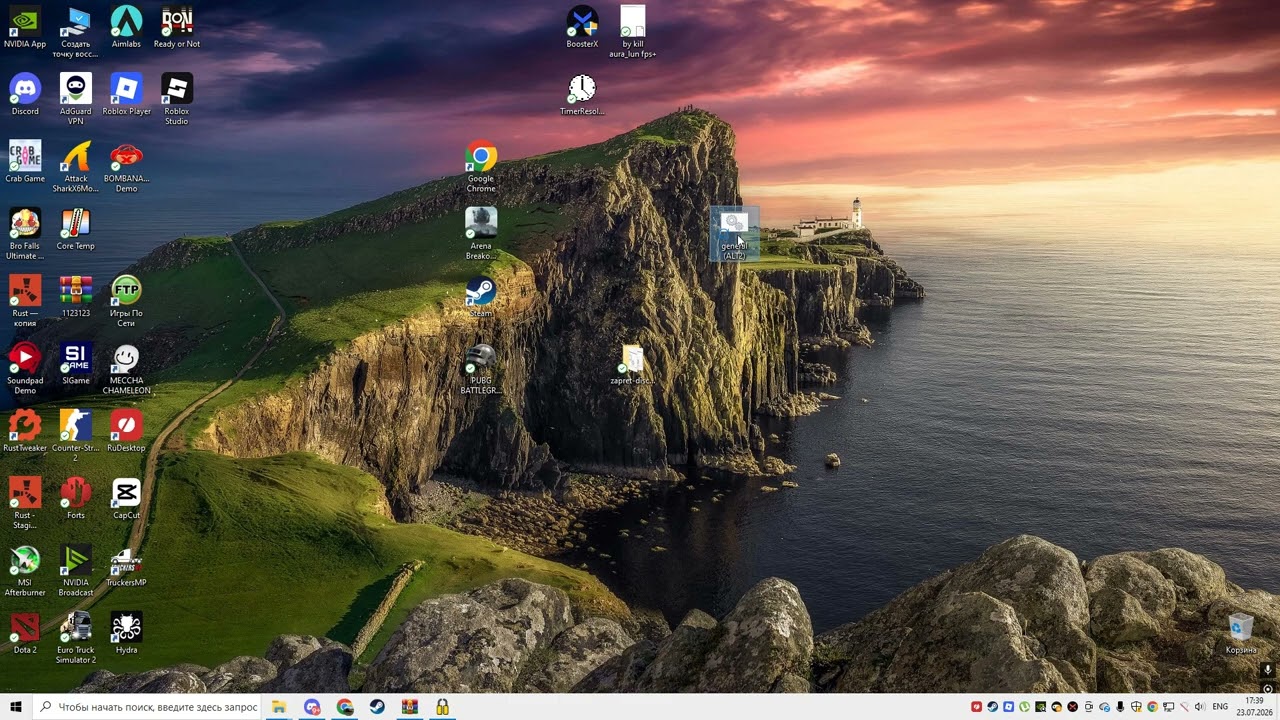The image size is (1280, 720).
Task: Select the Google Chrome desktop shortcut
Action: pos(481,166)
